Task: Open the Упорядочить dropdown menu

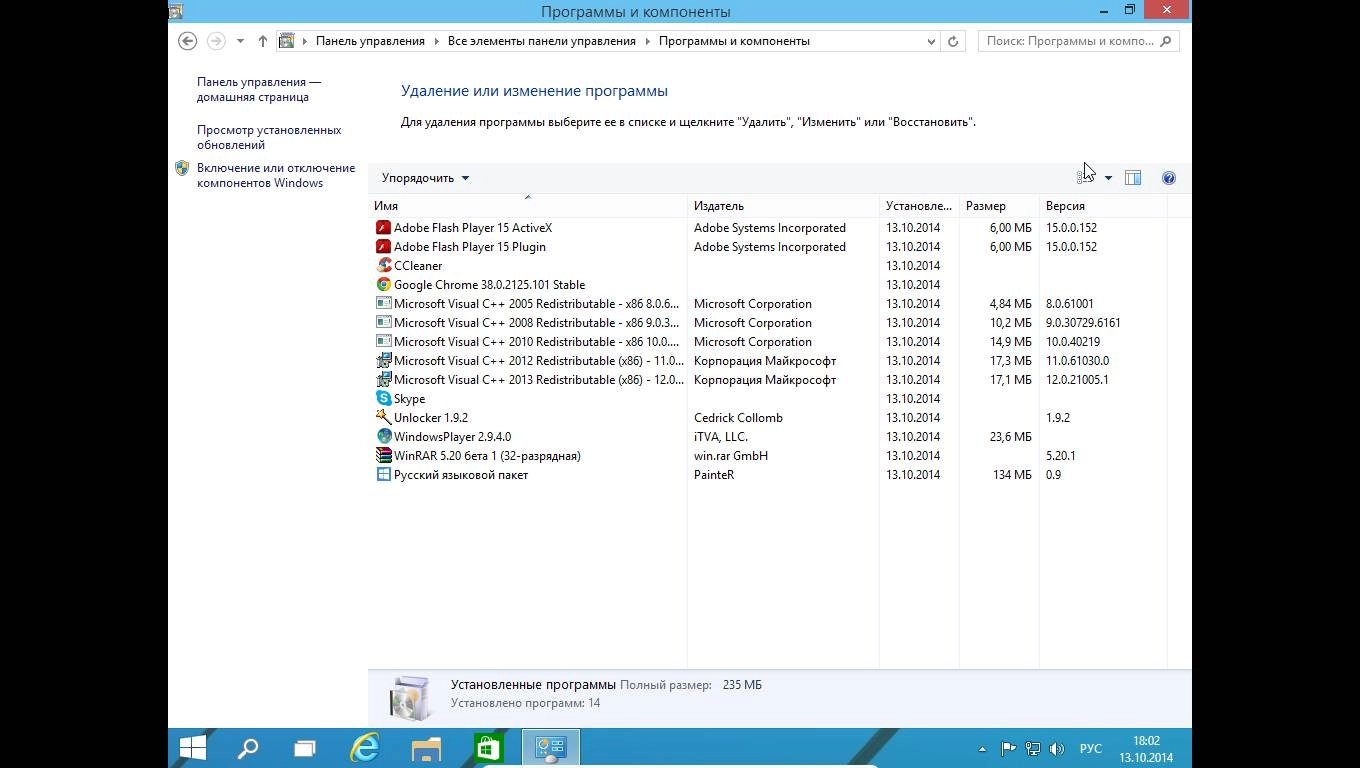Action: click(426, 178)
